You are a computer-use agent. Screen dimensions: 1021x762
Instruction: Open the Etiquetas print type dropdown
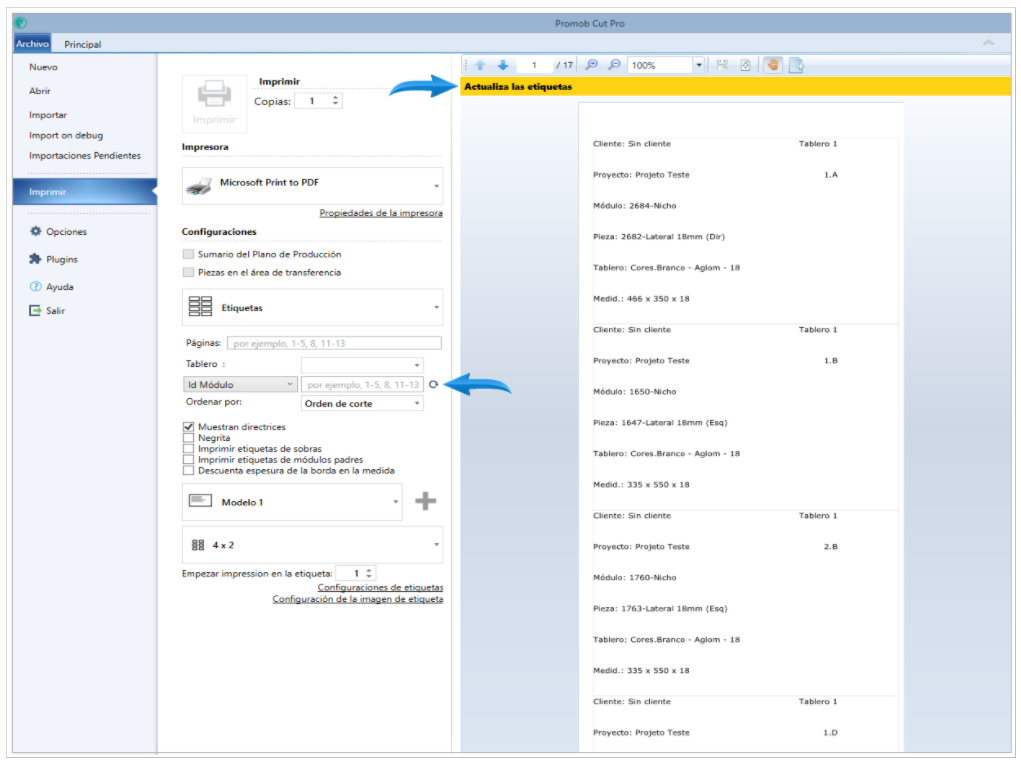click(313, 307)
